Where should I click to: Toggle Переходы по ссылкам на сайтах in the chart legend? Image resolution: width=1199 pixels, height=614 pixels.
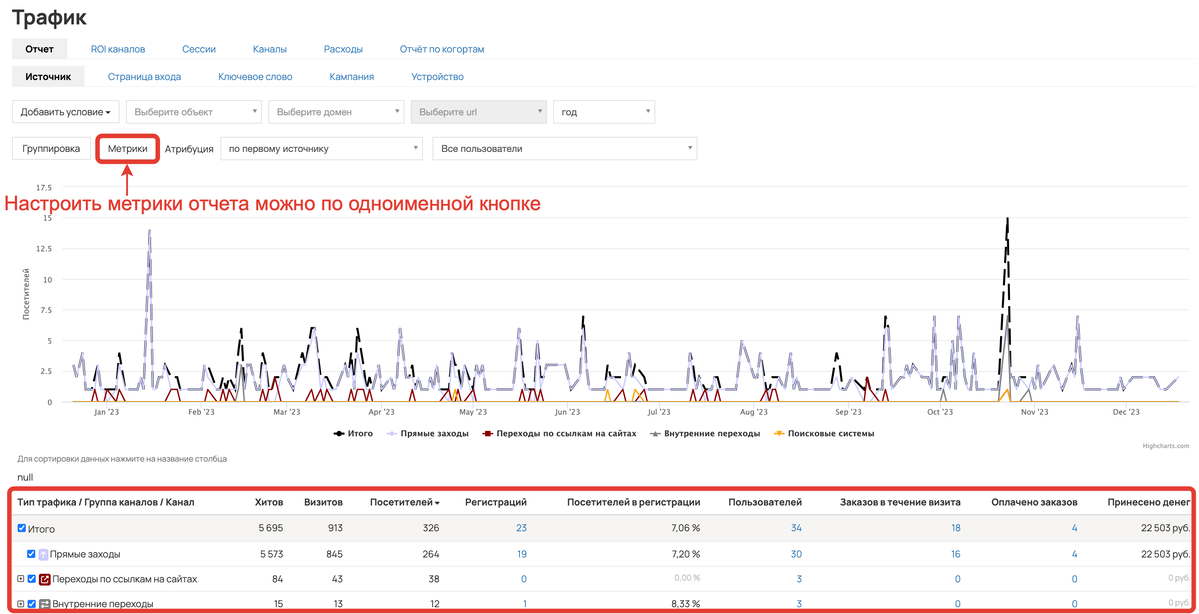pyautogui.click(x=559, y=434)
